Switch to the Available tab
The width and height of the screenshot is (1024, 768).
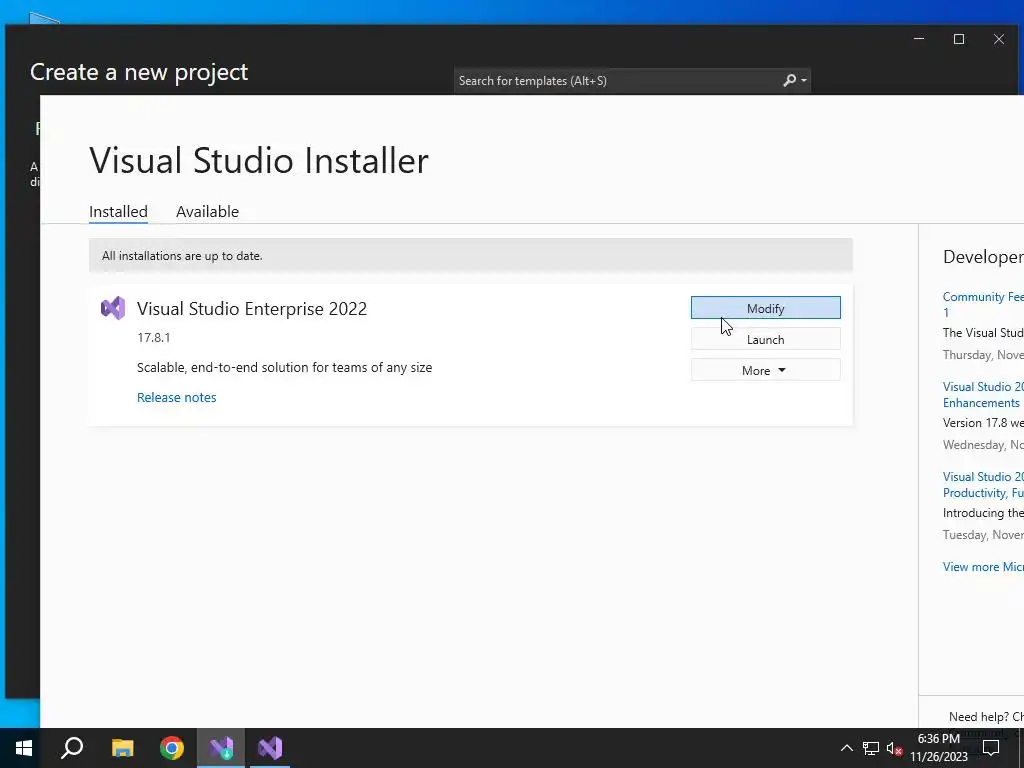pos(207,212)
